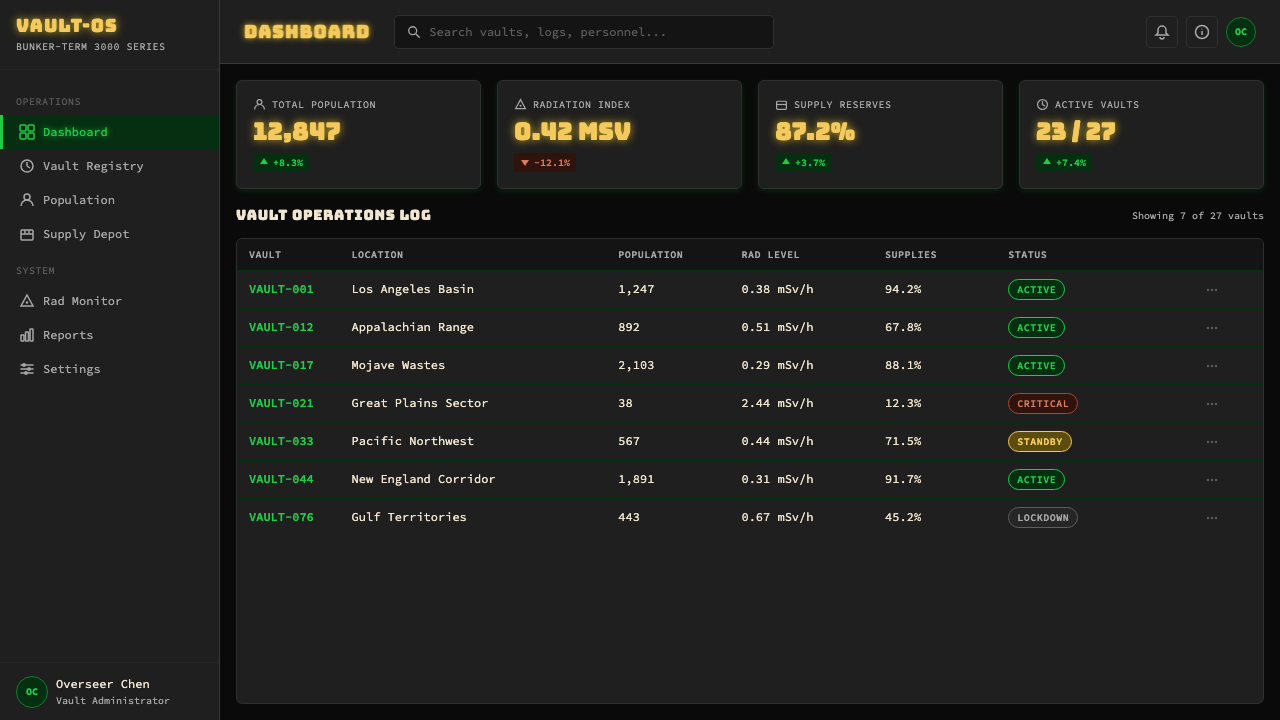Click the Location column header
1280x720 pixels.
[377, 255]
